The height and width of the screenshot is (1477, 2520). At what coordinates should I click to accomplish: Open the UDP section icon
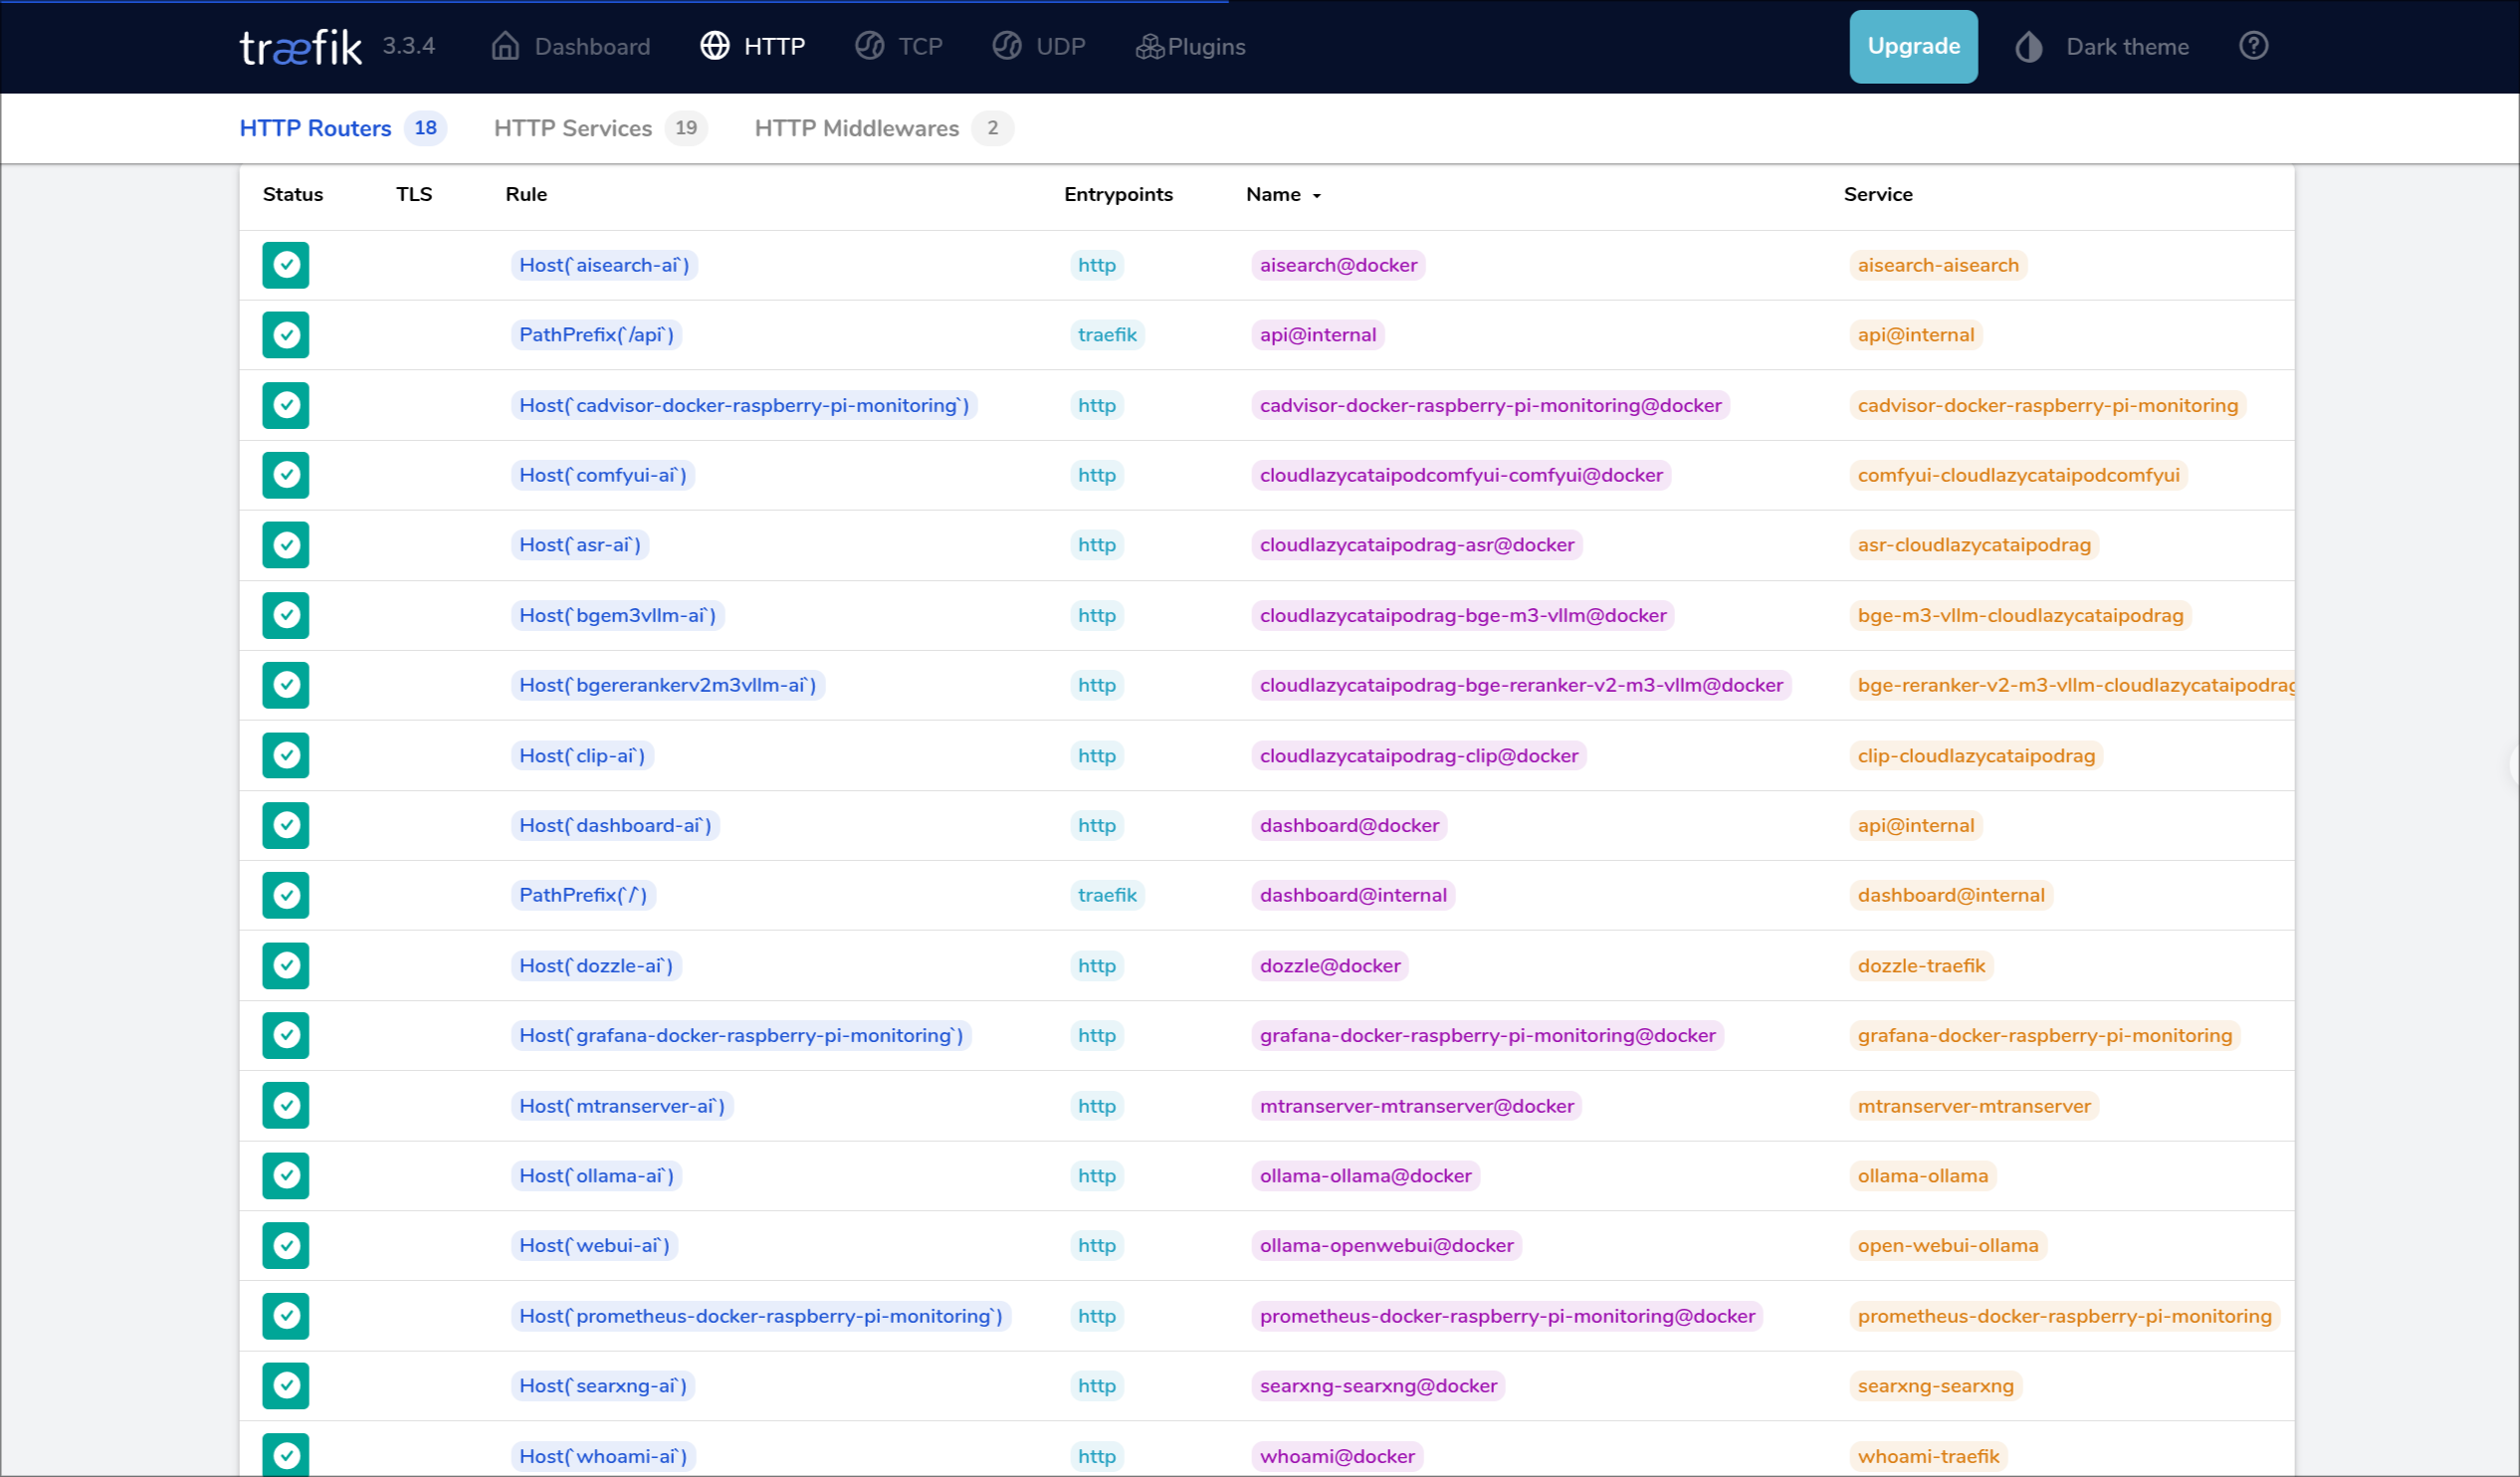1007,46
